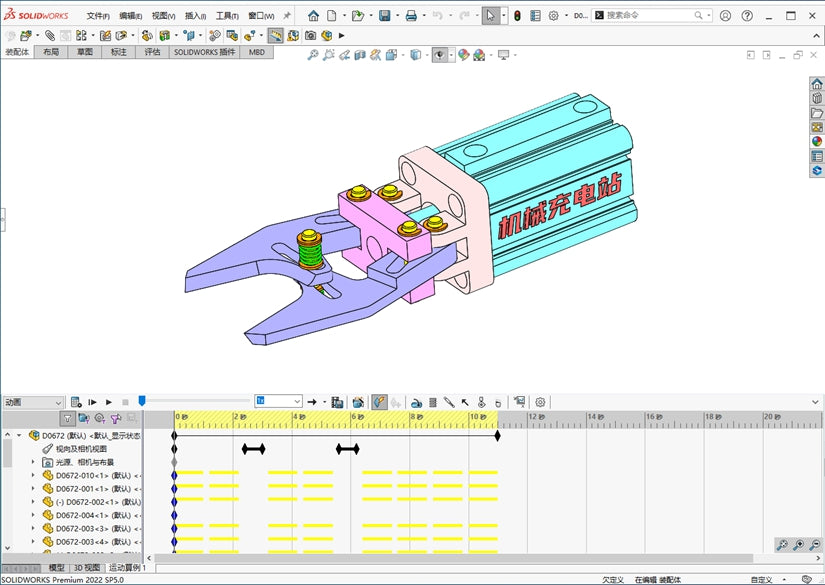Click the Edit Appearance color ball

(x=463, y=55)
